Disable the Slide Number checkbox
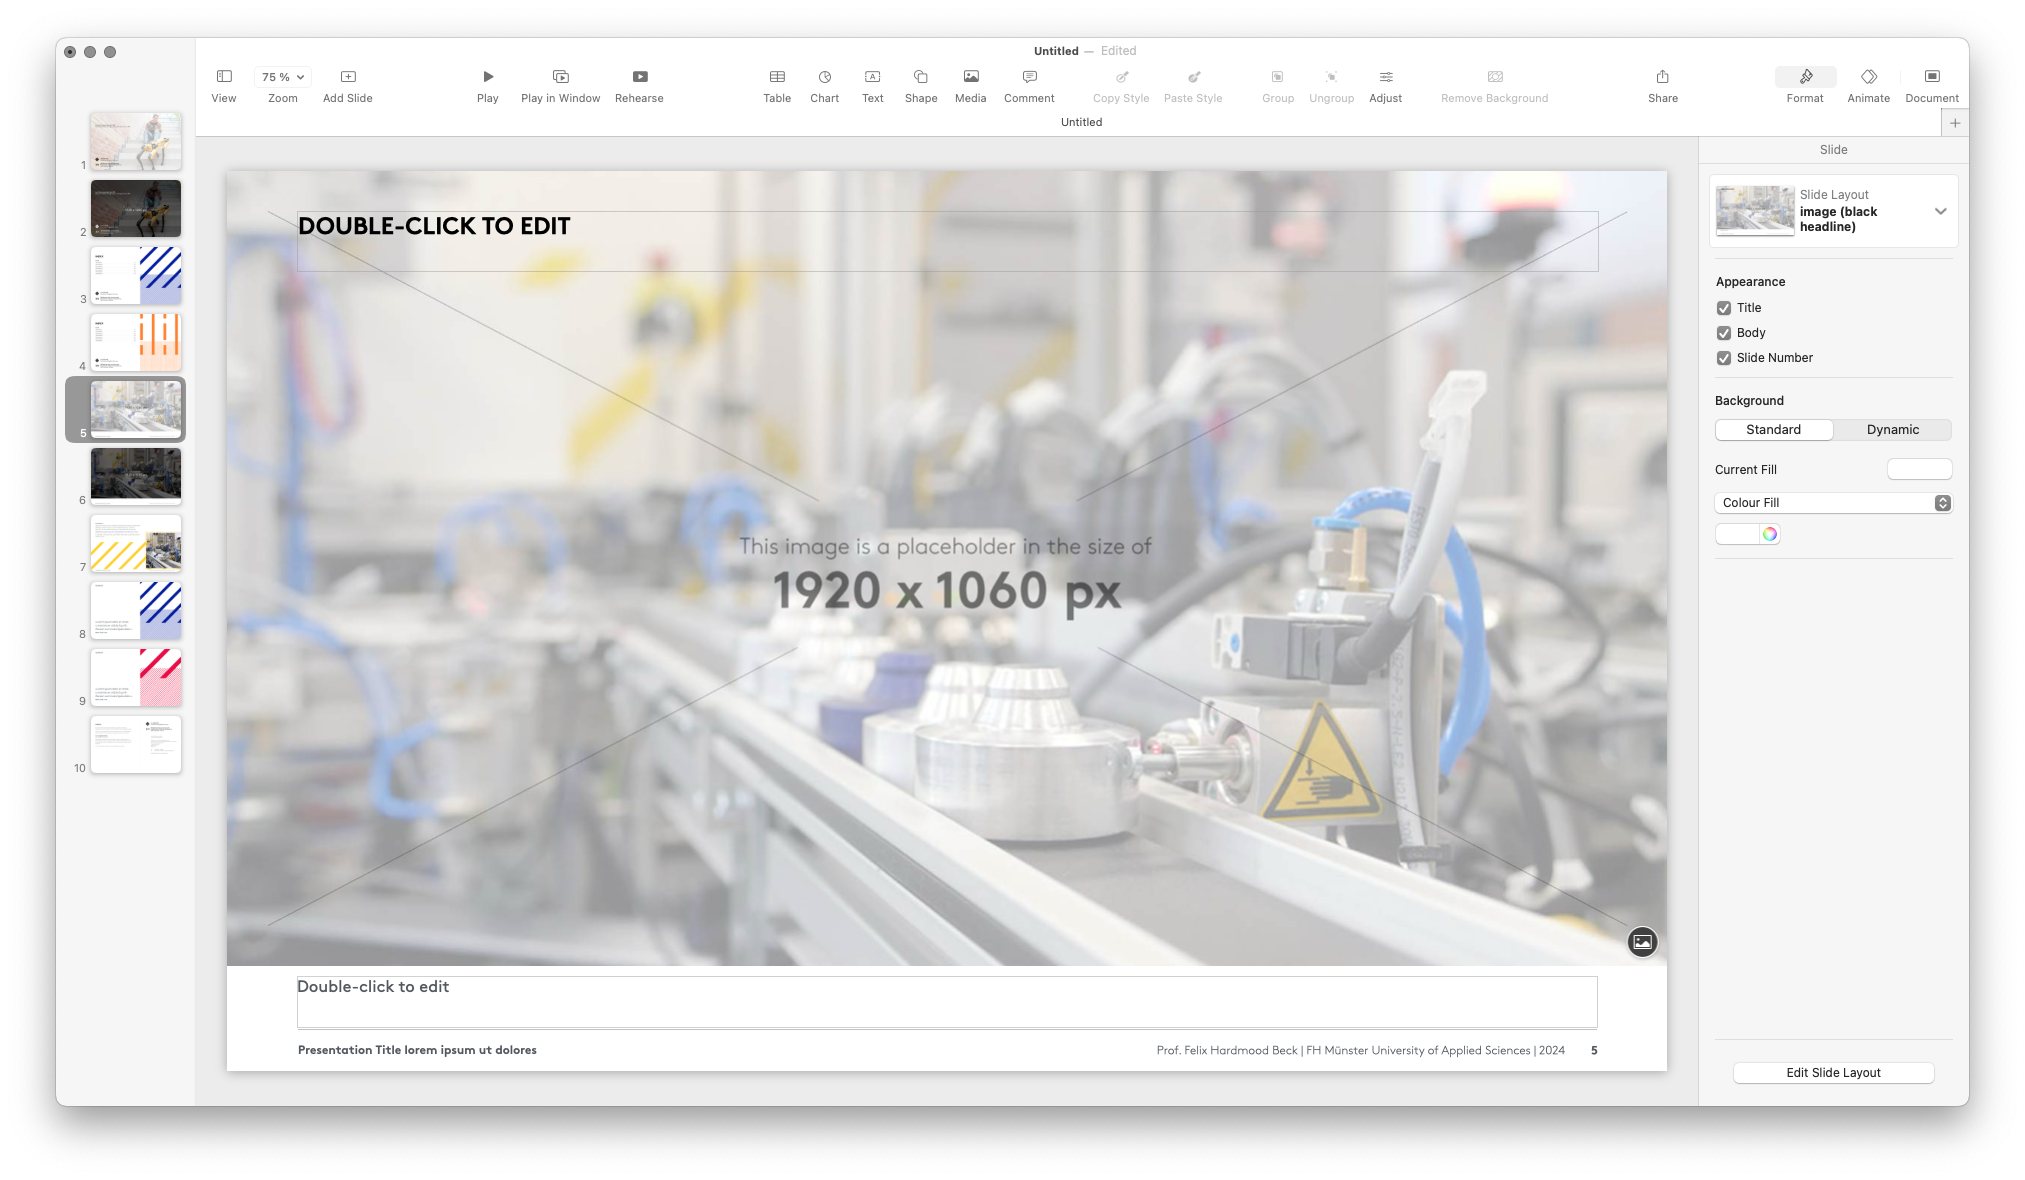Image resolution: width=2025 pixels, height=1180 pixels. (x=1724, y=358)
